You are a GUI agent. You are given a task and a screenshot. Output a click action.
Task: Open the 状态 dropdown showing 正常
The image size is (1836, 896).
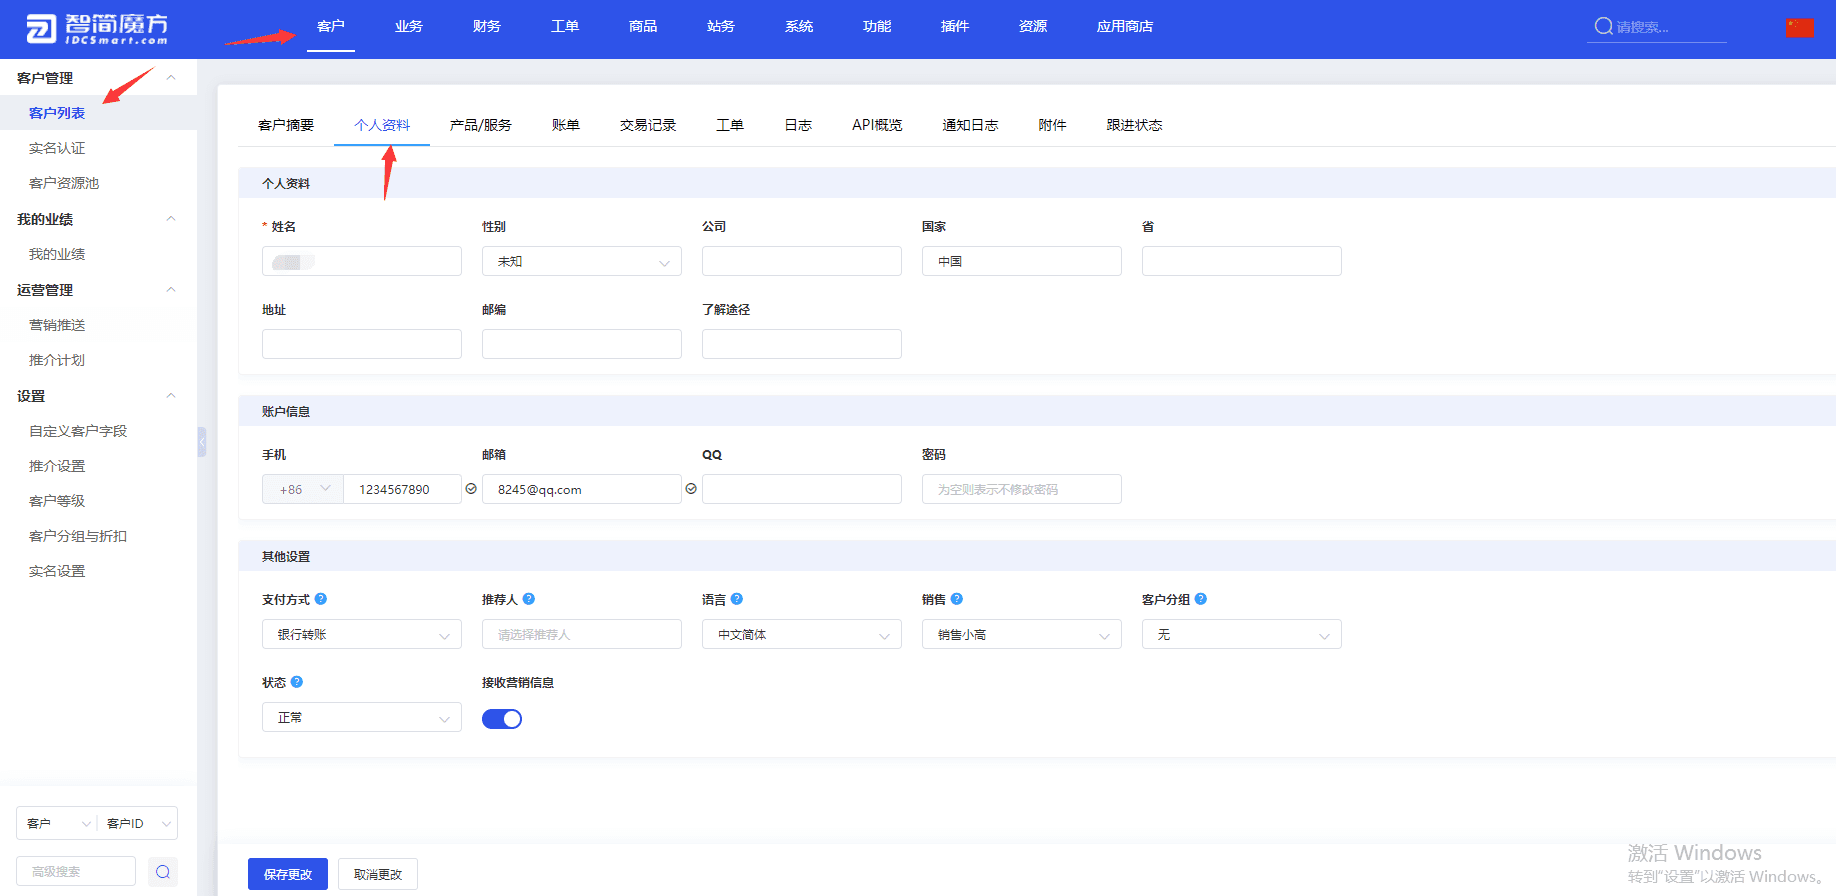click(362, 717)
